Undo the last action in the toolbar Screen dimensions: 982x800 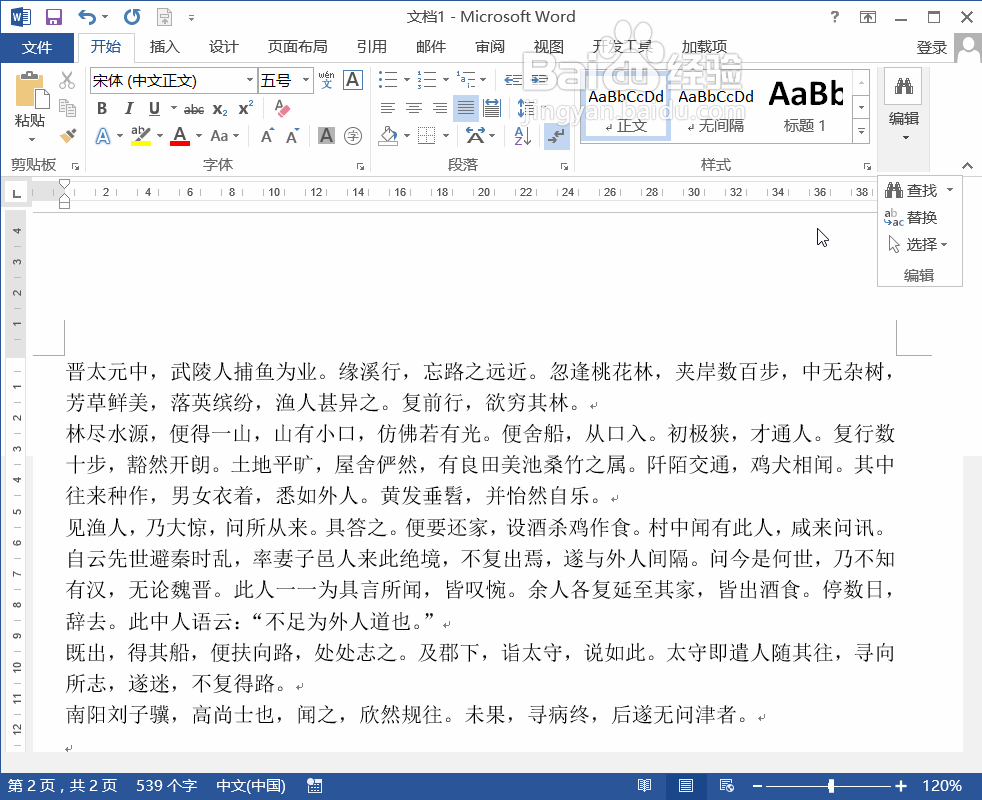click(87, 17)
